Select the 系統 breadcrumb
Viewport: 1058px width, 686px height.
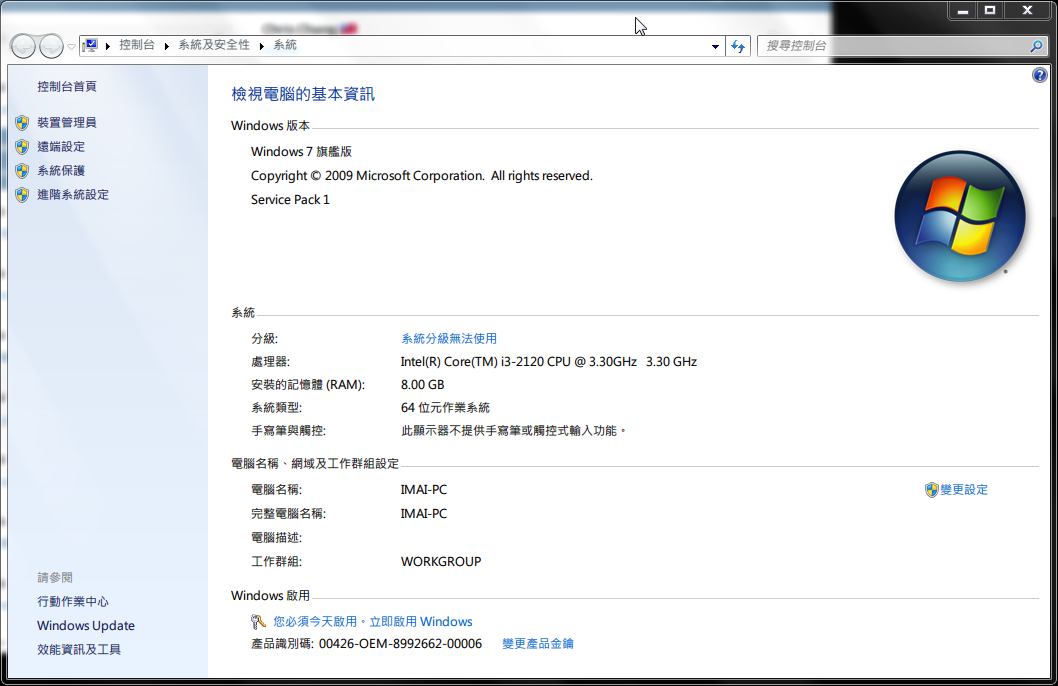pyautogui.click(x=285, y=45)
